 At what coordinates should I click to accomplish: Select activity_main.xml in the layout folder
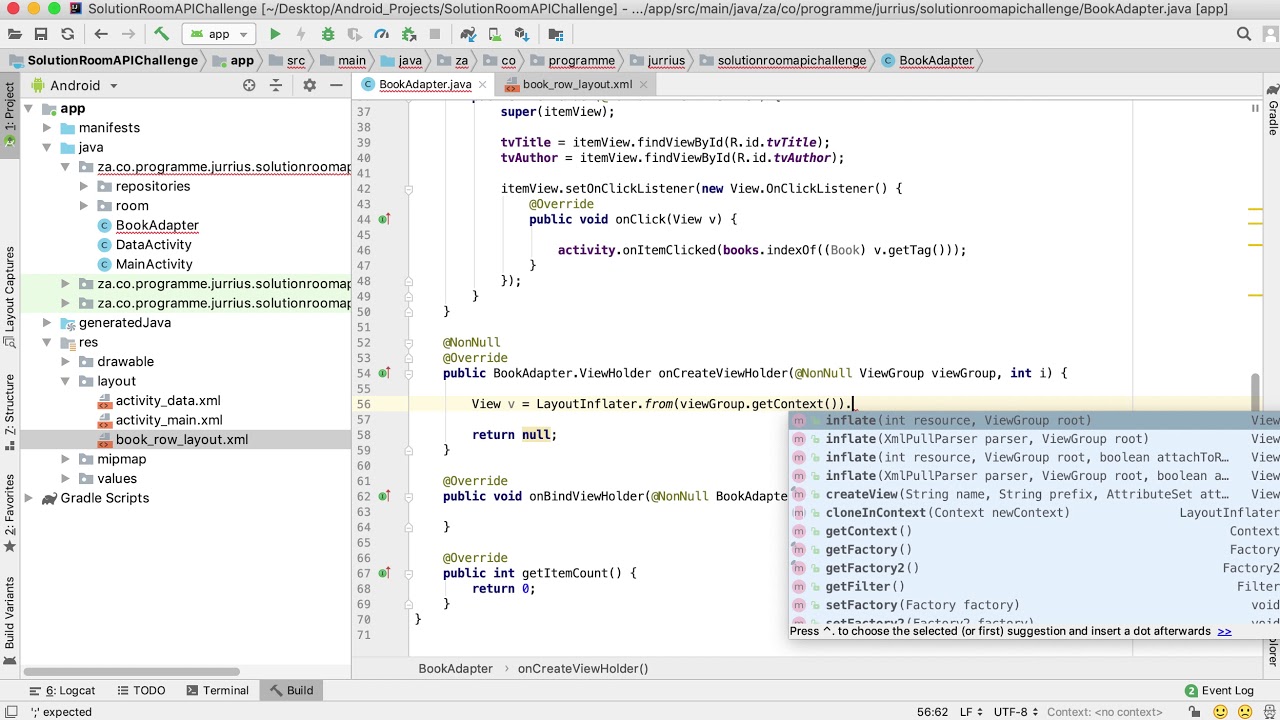[x=168, y=420]
